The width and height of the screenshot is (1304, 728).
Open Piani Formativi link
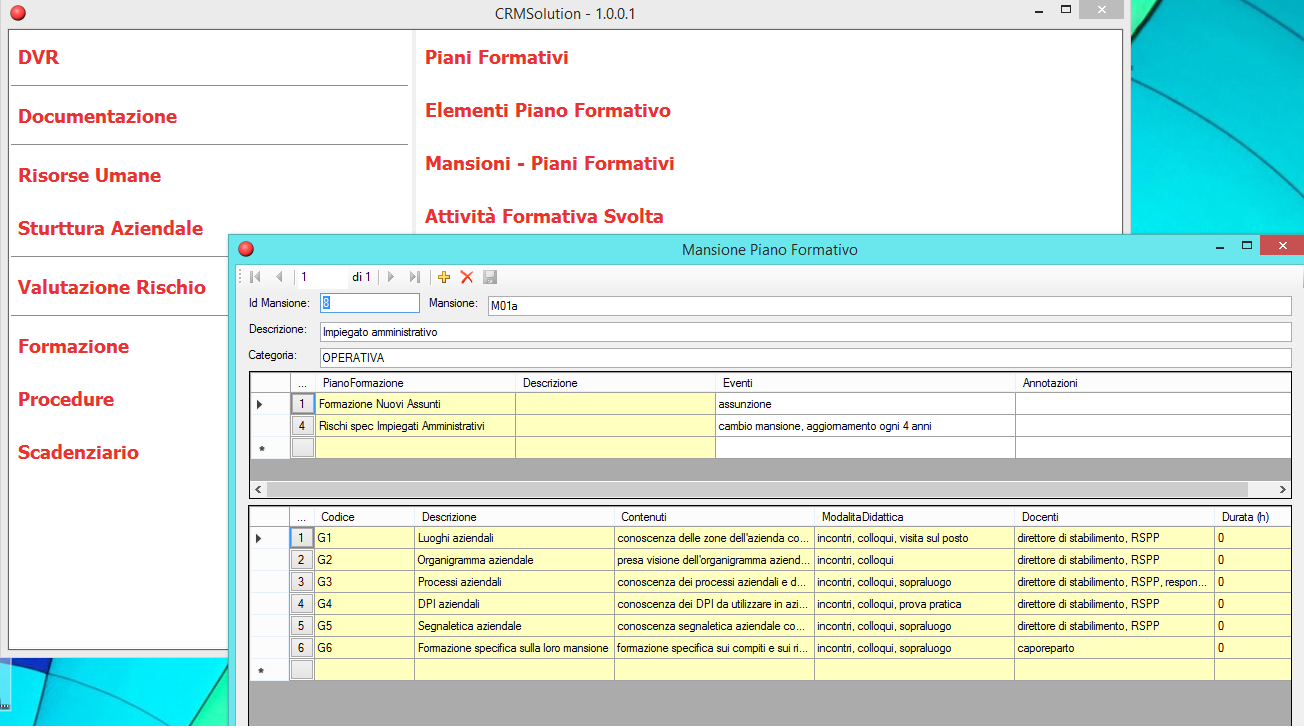[497, 57]
